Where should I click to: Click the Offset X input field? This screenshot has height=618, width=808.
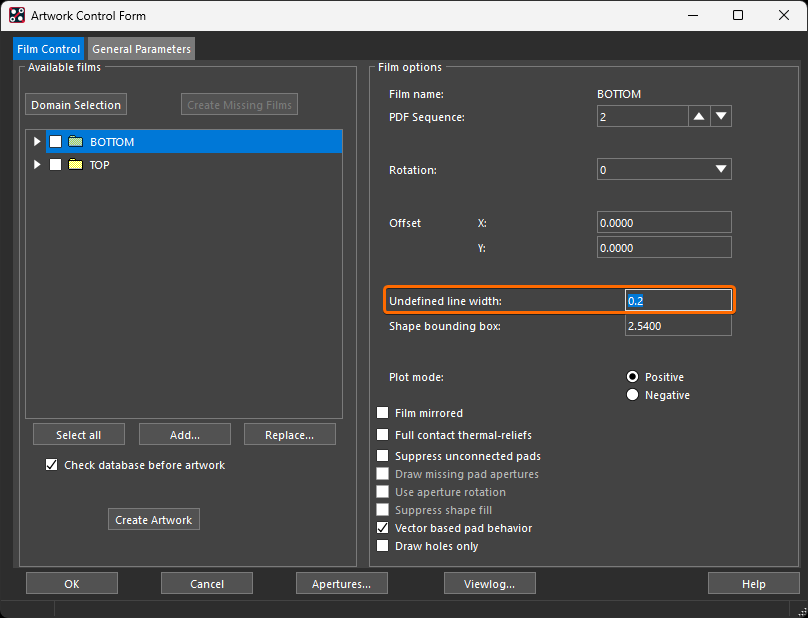pyautogui.click(x=663, y=223)
